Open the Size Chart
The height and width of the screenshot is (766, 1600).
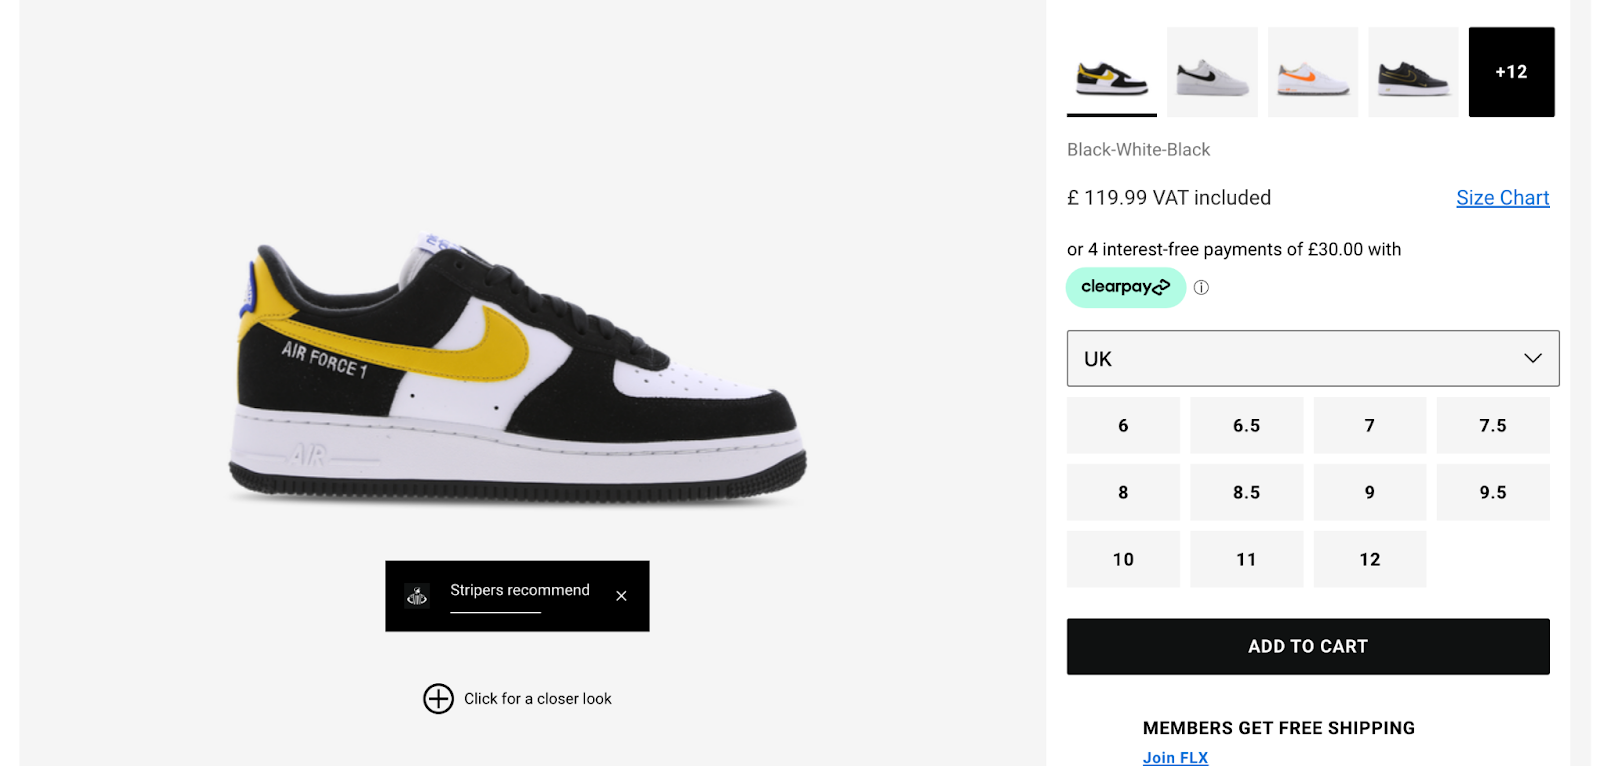pyautogui.click(x=1502, y=197)
